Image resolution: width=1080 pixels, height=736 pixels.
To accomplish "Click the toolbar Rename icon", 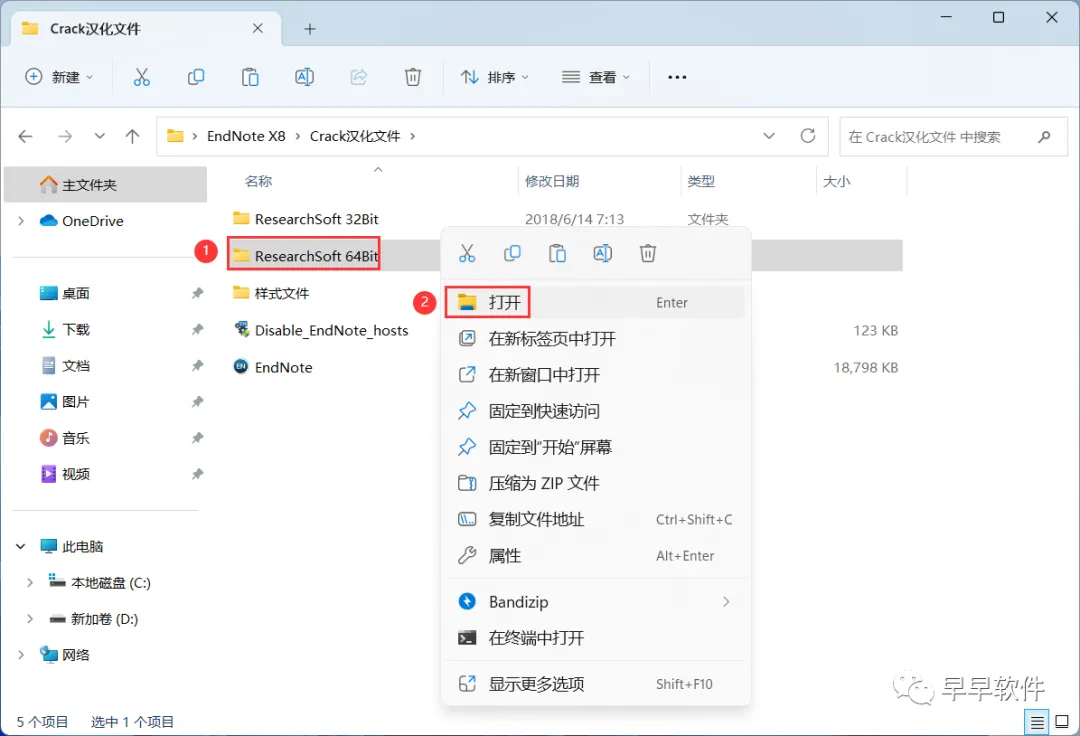I will tap(304, 77).
